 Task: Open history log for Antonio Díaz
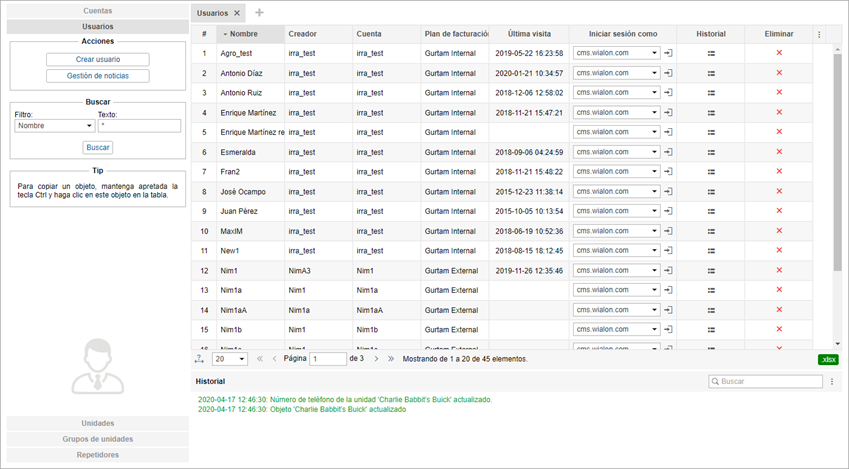pos(711,73)
